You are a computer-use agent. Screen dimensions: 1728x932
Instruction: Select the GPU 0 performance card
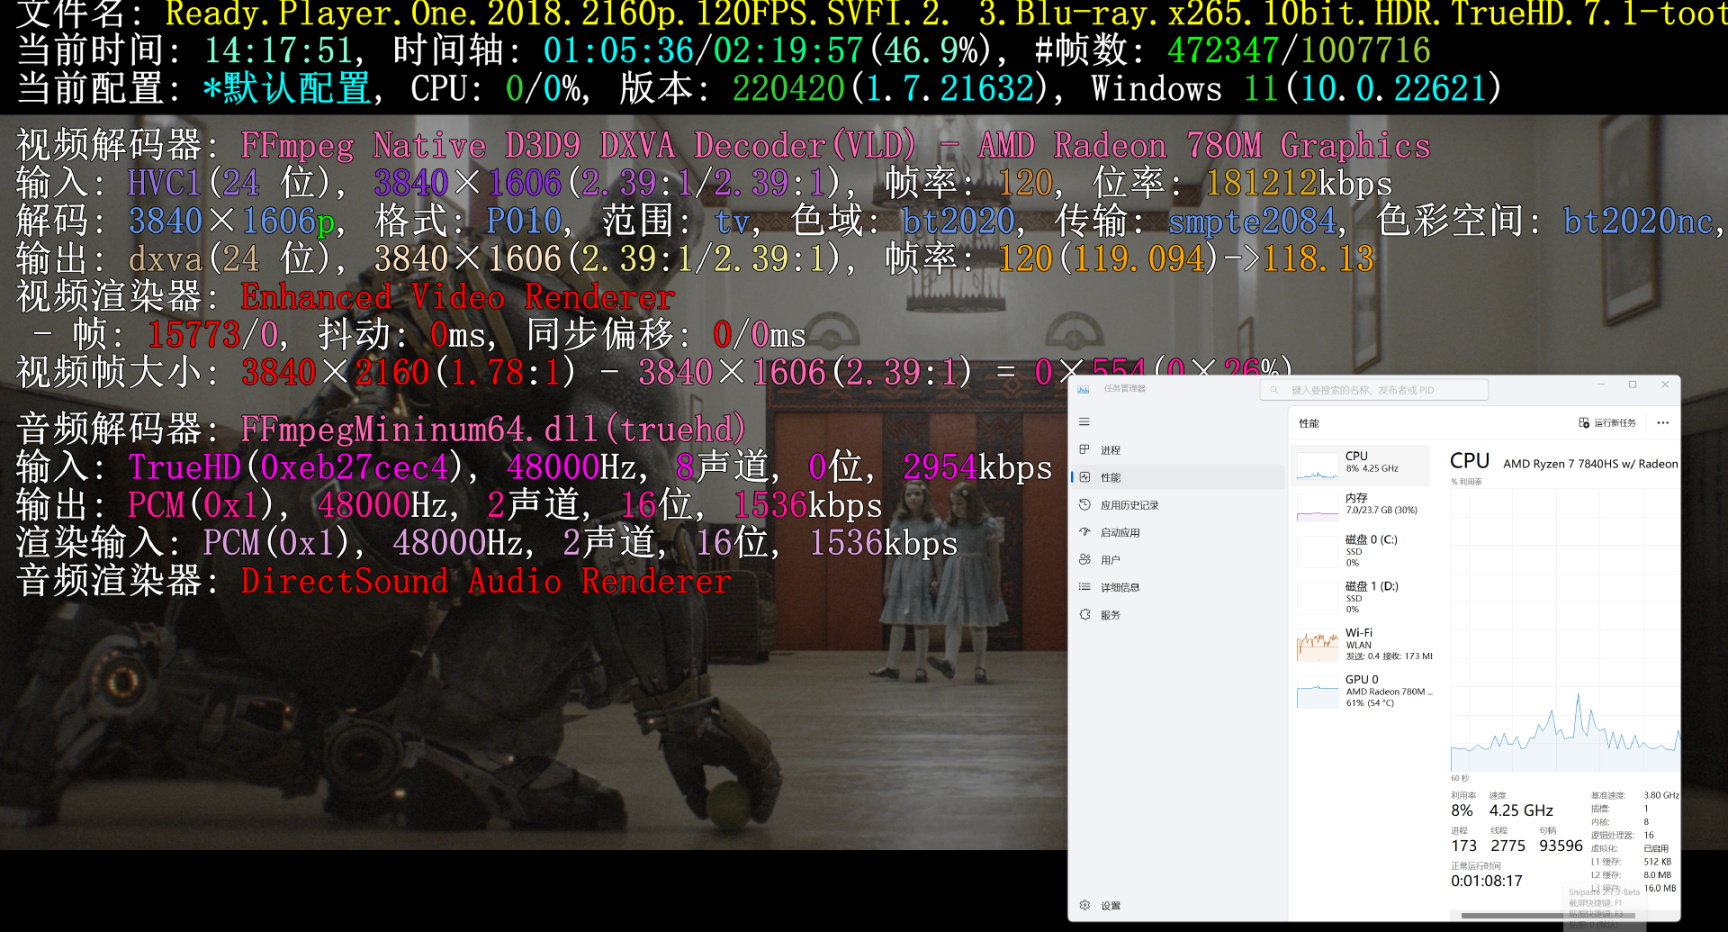pyautogui.click(x=1363, y=691)
